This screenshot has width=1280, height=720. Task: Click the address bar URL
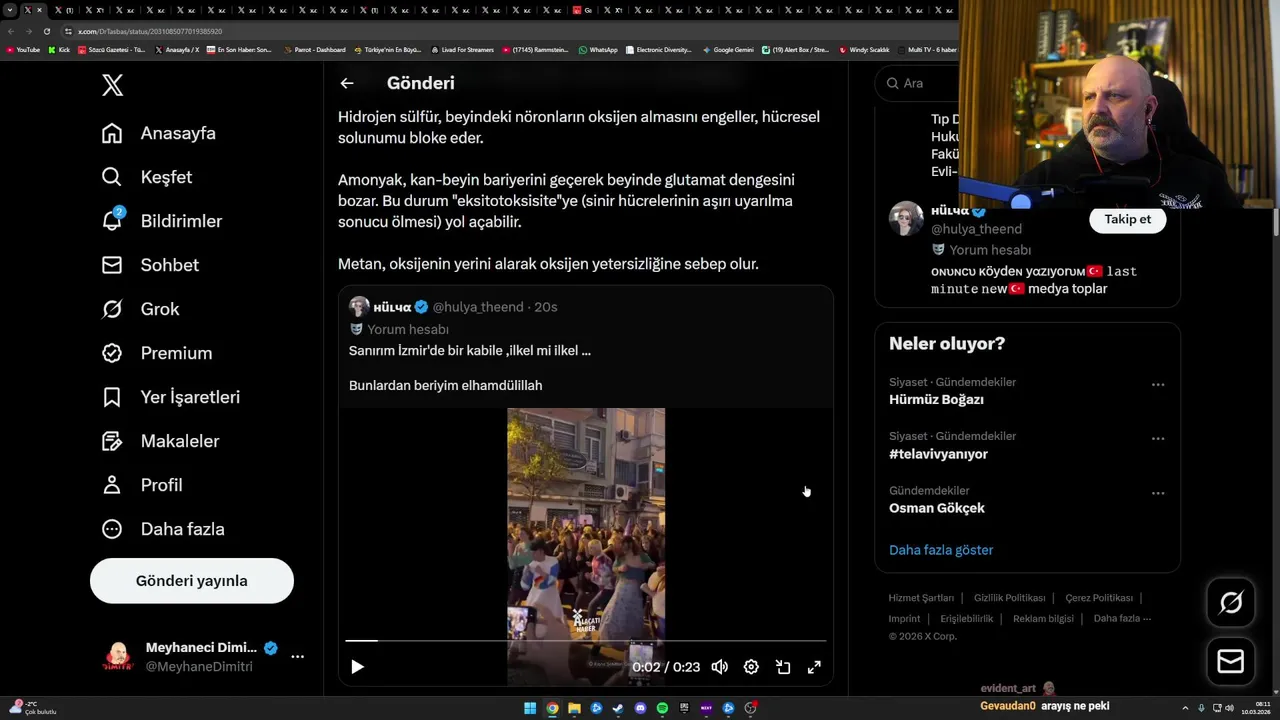coord(150,31)
